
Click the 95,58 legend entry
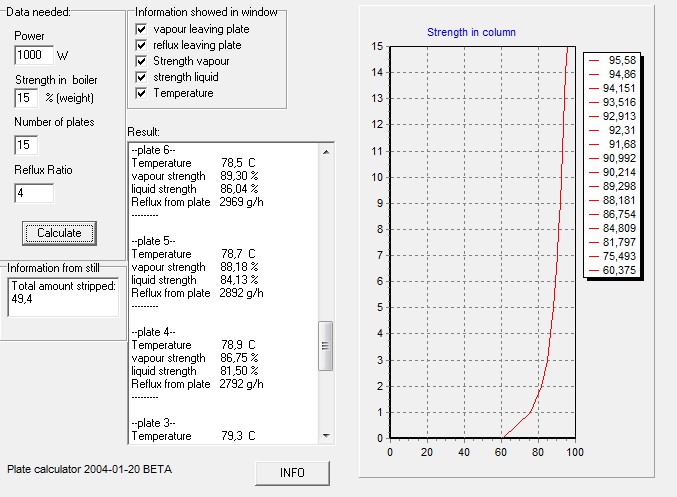(622, 60)
